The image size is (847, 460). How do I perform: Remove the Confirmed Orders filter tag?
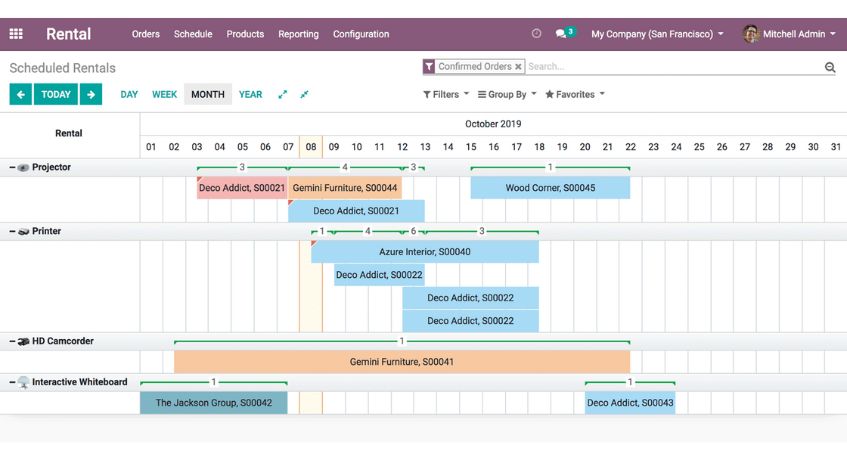pos(518,67)
